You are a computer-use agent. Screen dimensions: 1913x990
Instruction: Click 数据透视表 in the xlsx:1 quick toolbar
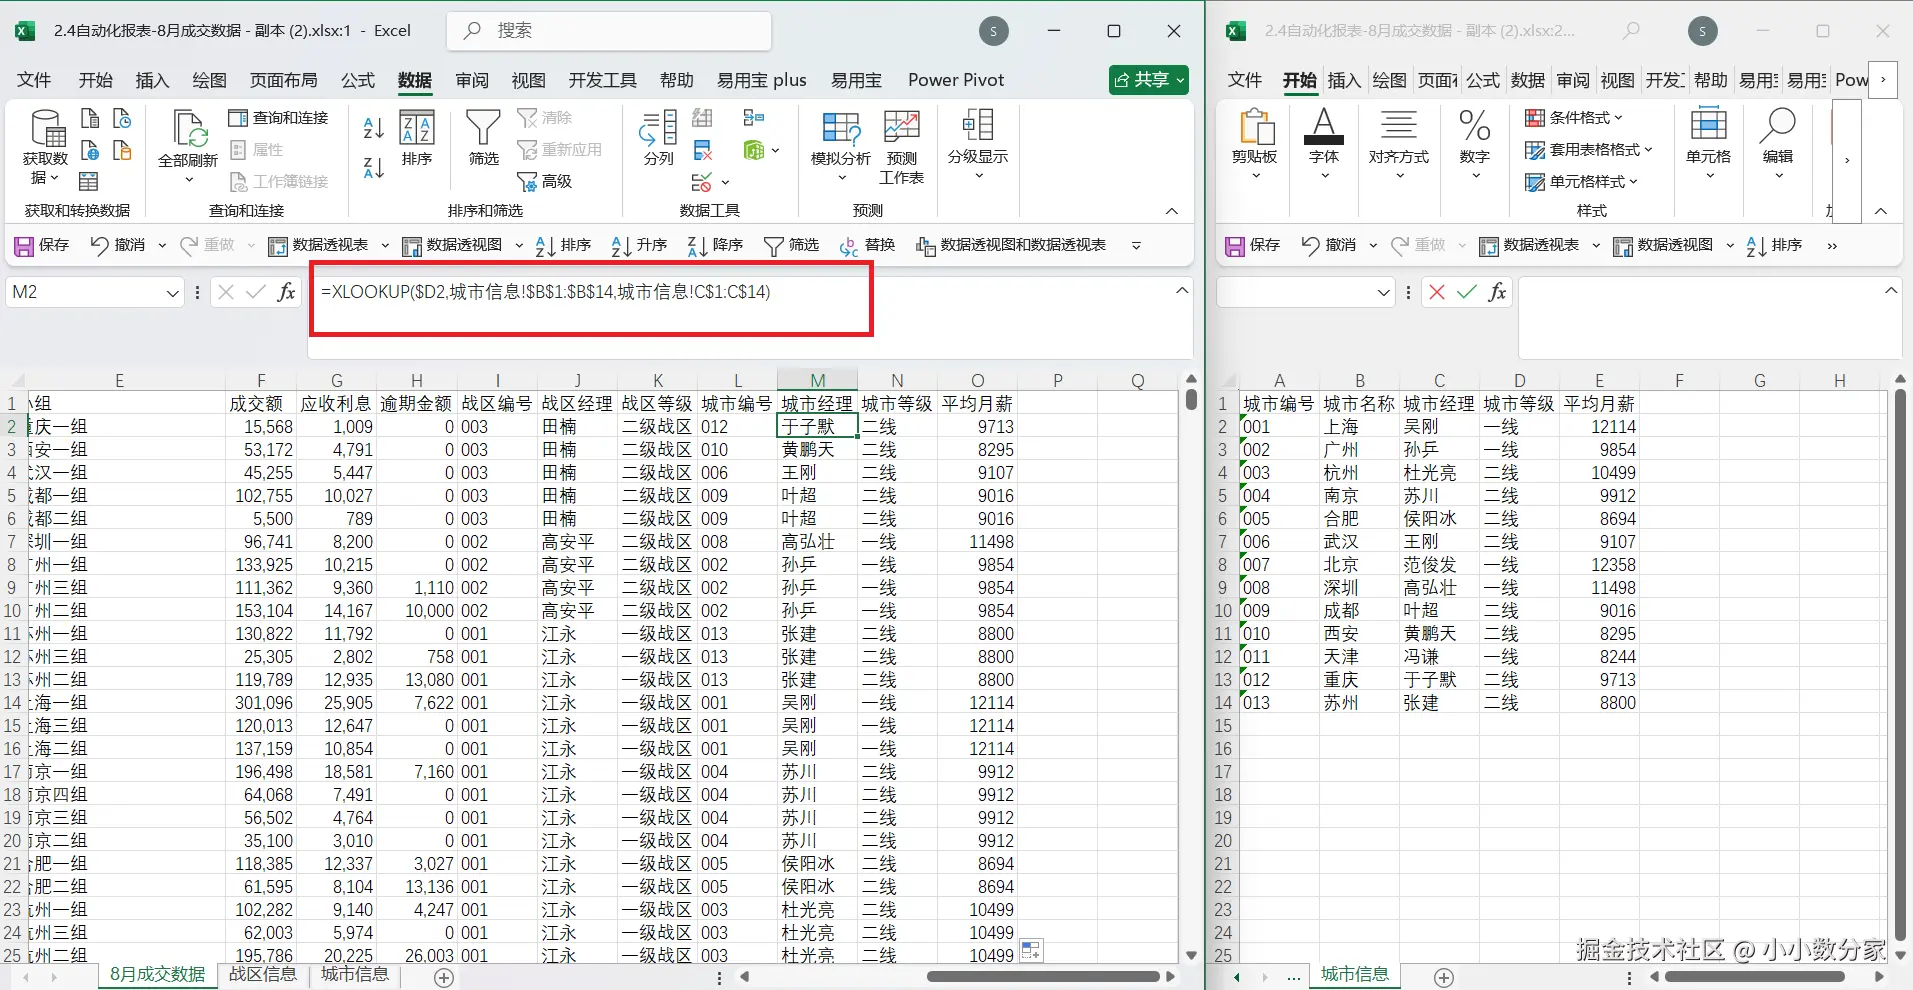click(x=319, y=245)
